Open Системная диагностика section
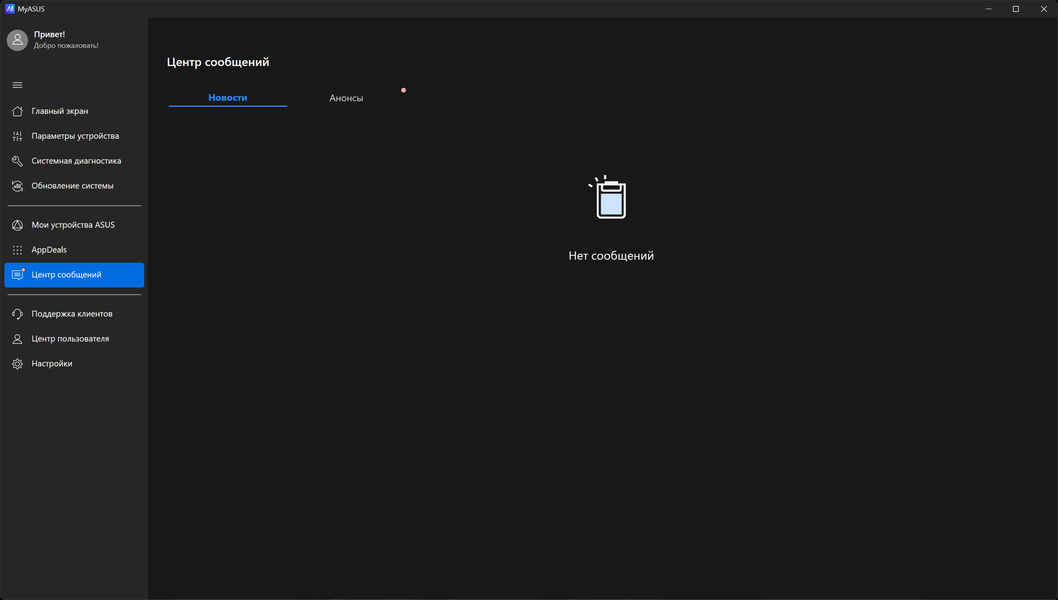 coord(74,161)
